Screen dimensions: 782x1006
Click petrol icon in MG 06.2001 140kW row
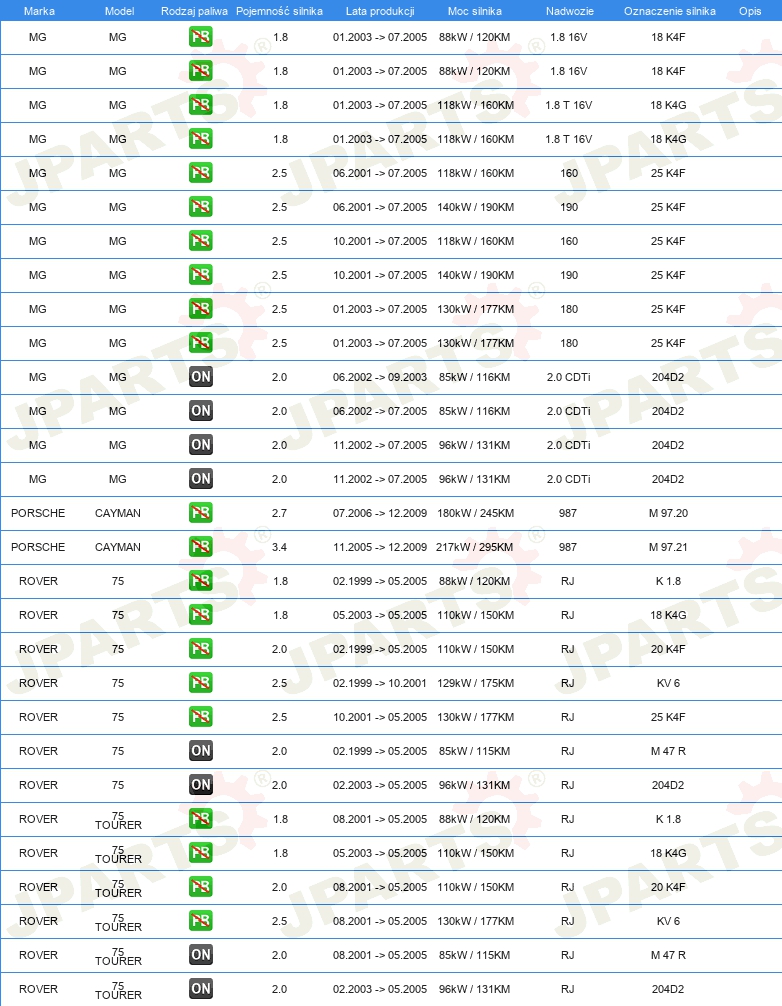(x=201, y=207)
